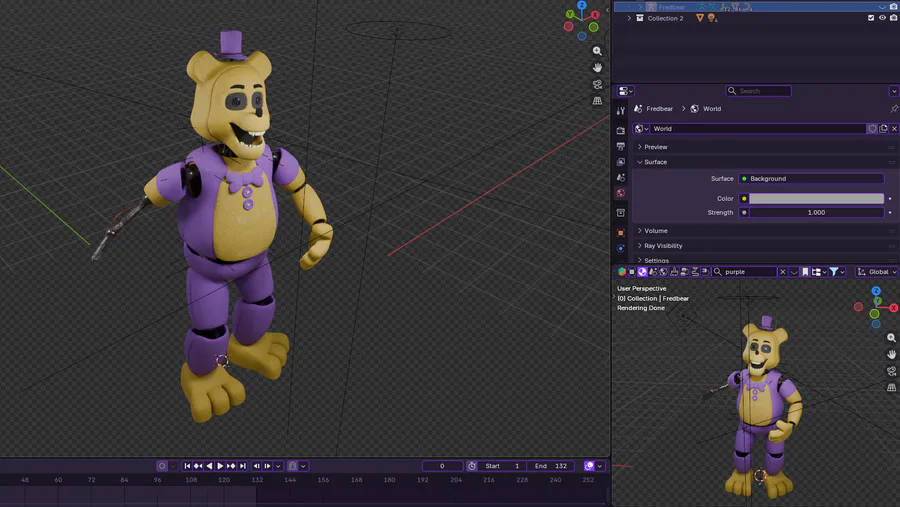Screen dimensions: 900x507
Task: Expand the Collection 2 tree item
Action: click(x=629, y=18)
